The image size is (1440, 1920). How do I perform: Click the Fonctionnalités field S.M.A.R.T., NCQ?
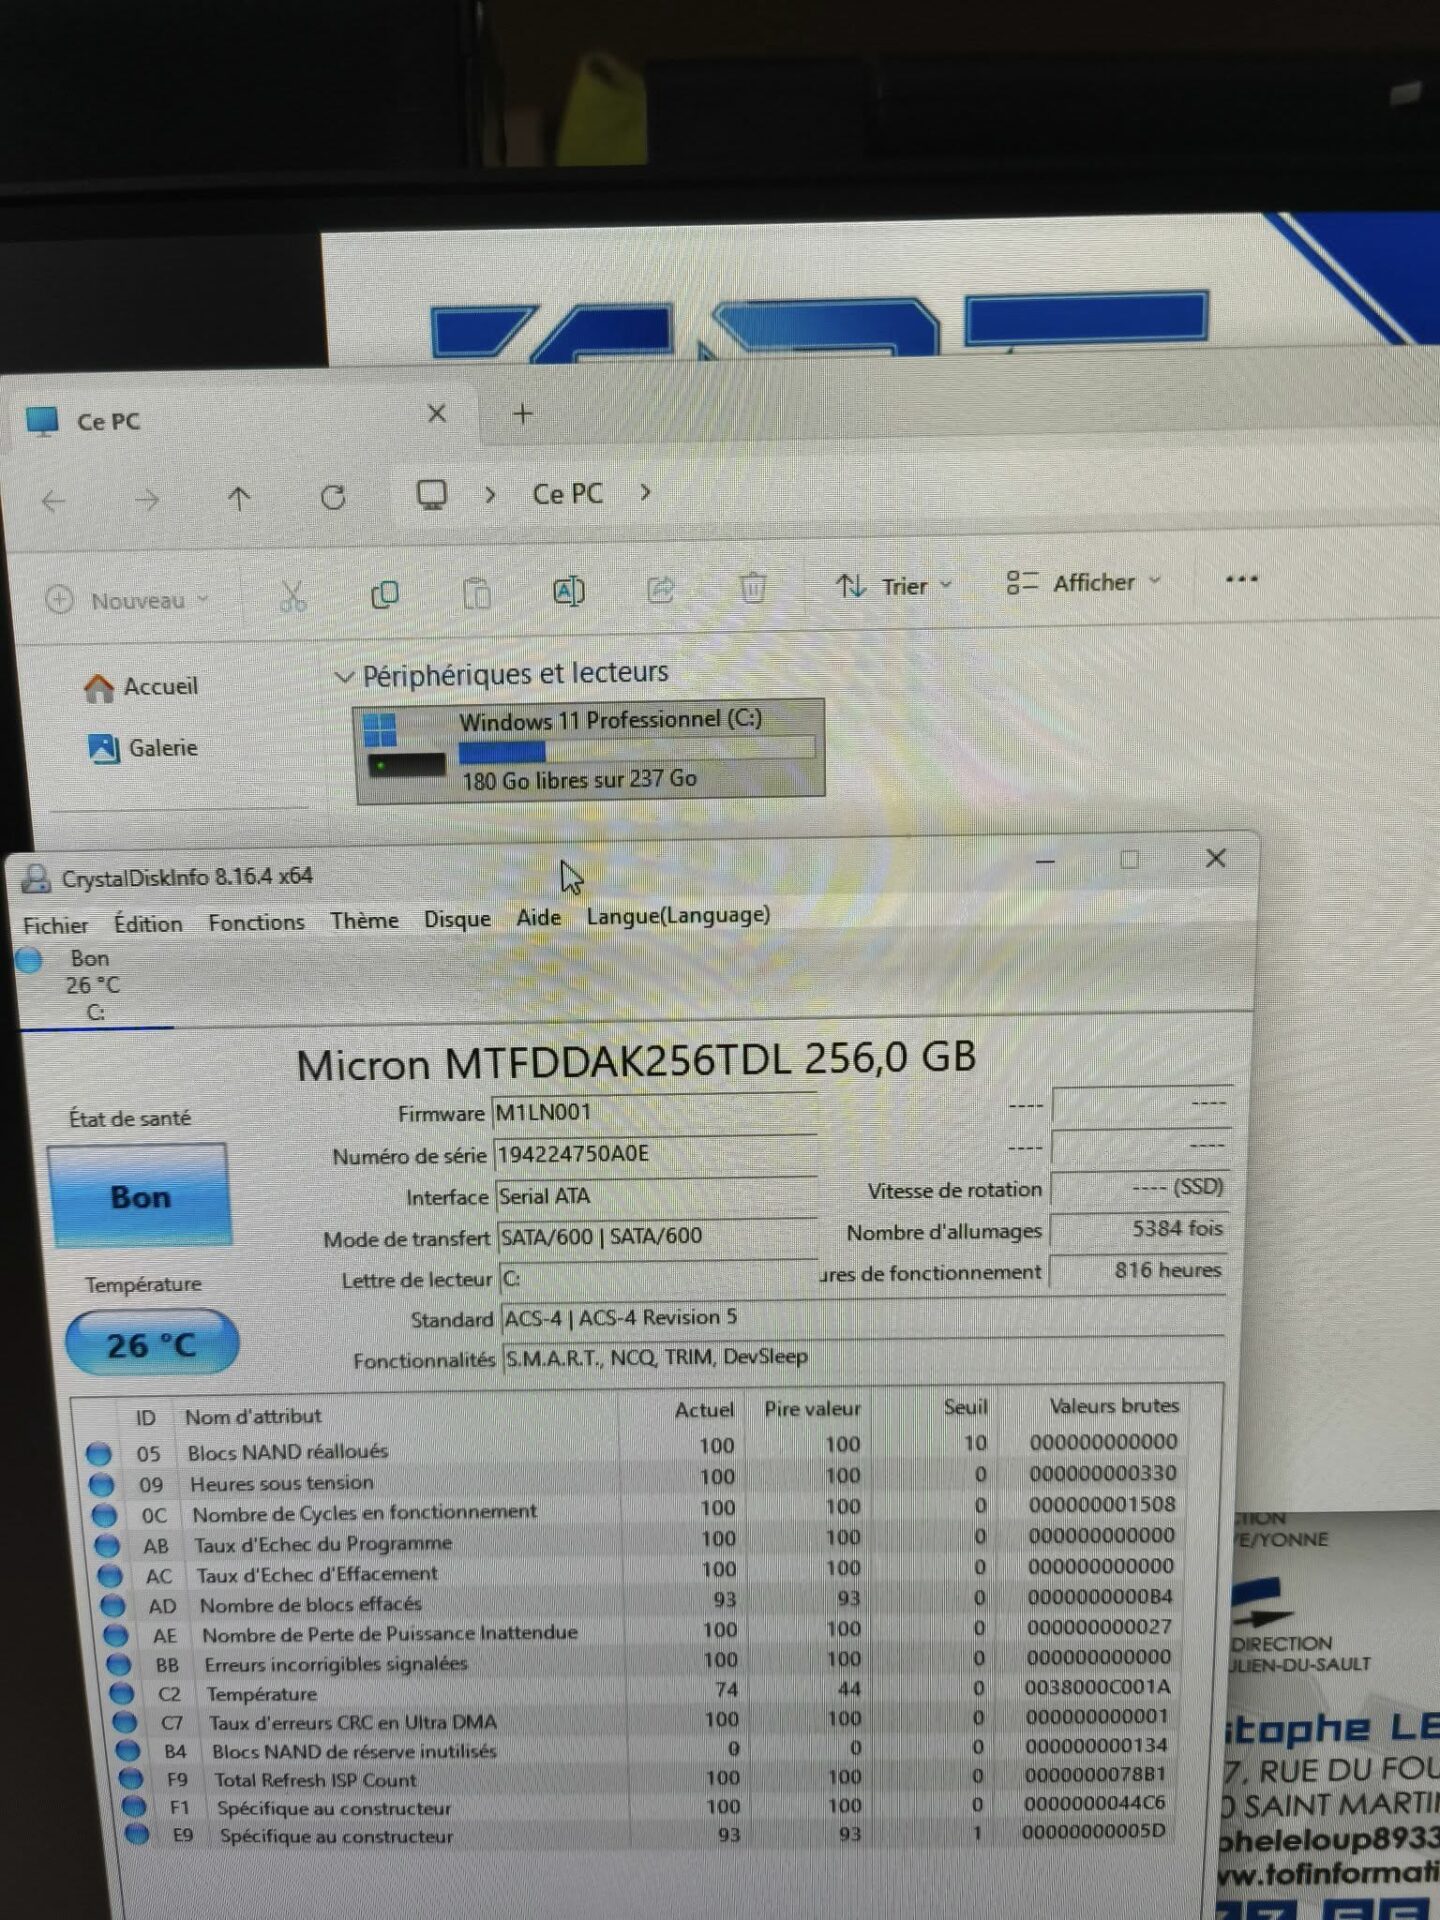(862, 1357)
